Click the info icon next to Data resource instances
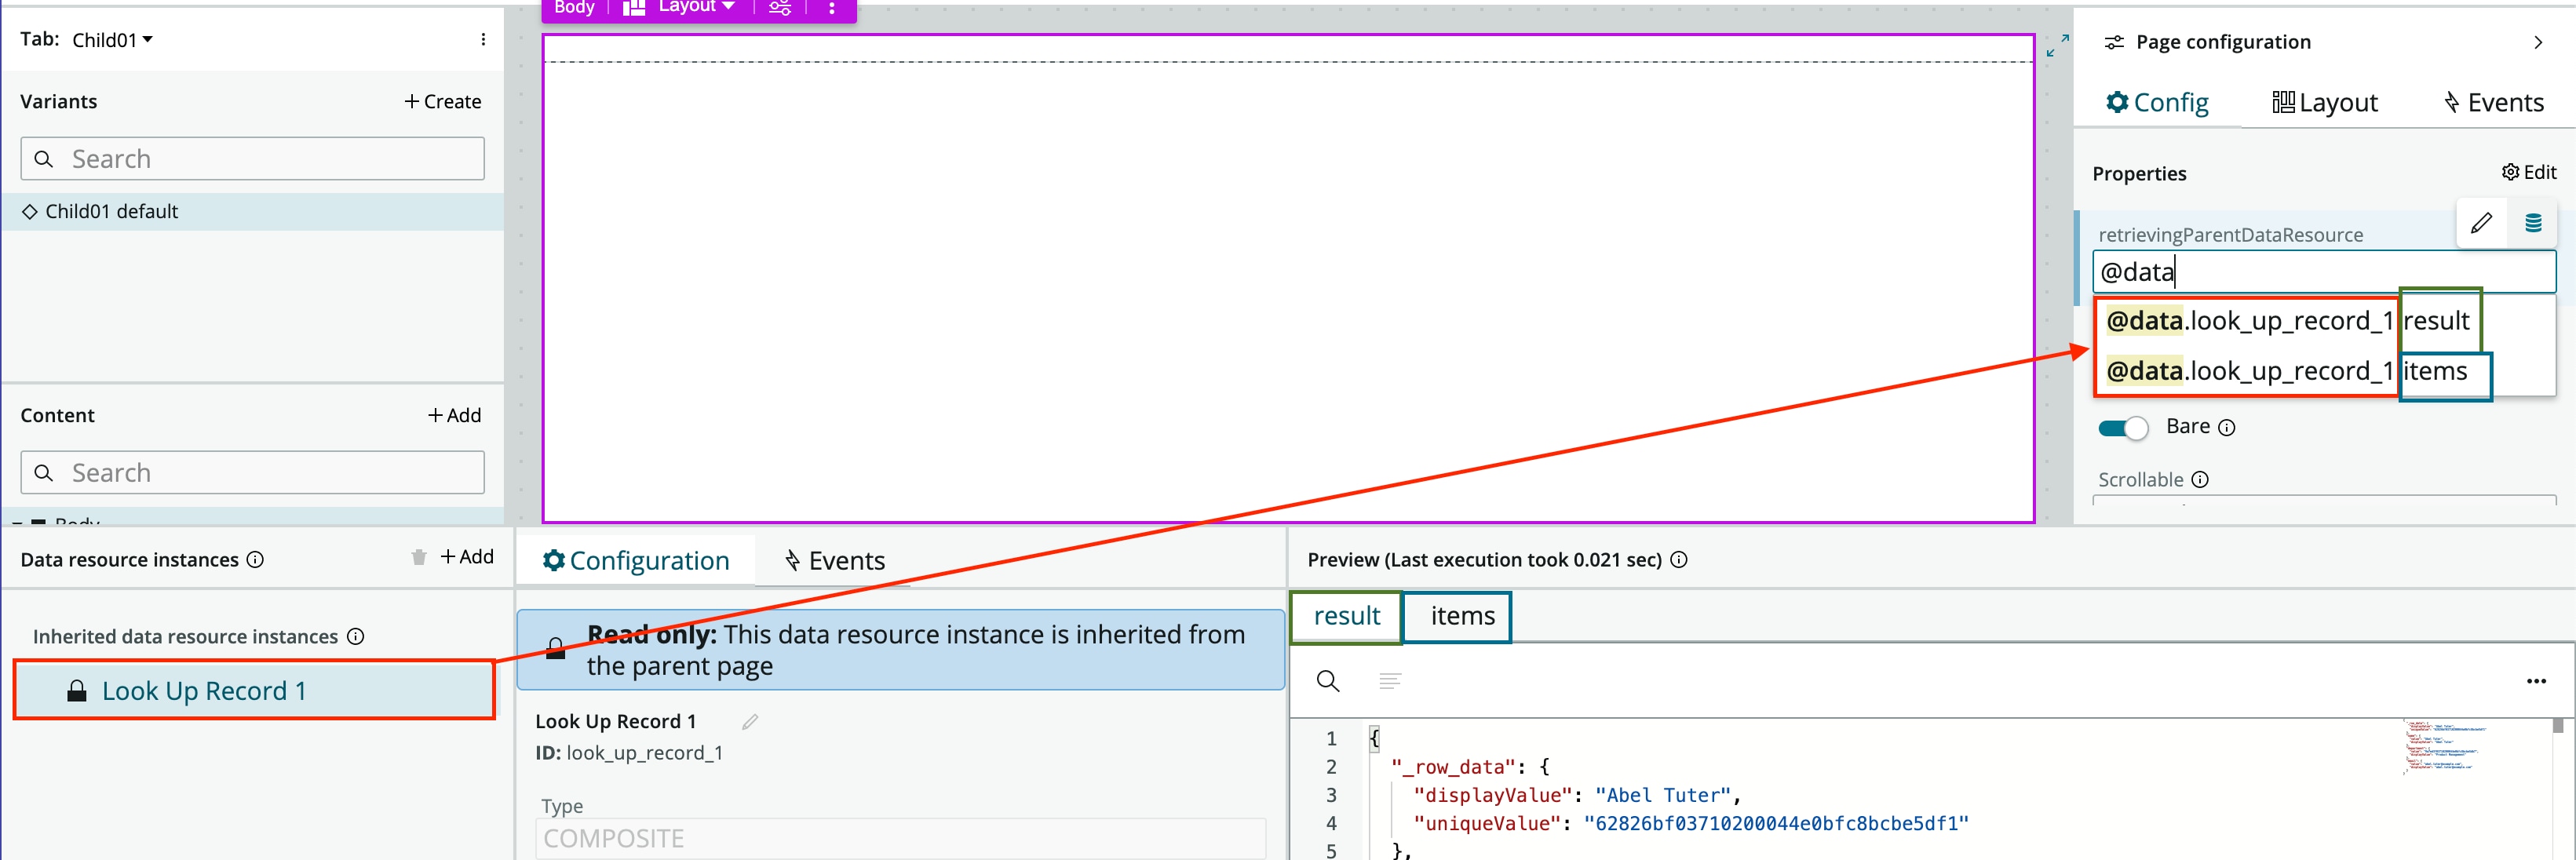 pos(257,559)
